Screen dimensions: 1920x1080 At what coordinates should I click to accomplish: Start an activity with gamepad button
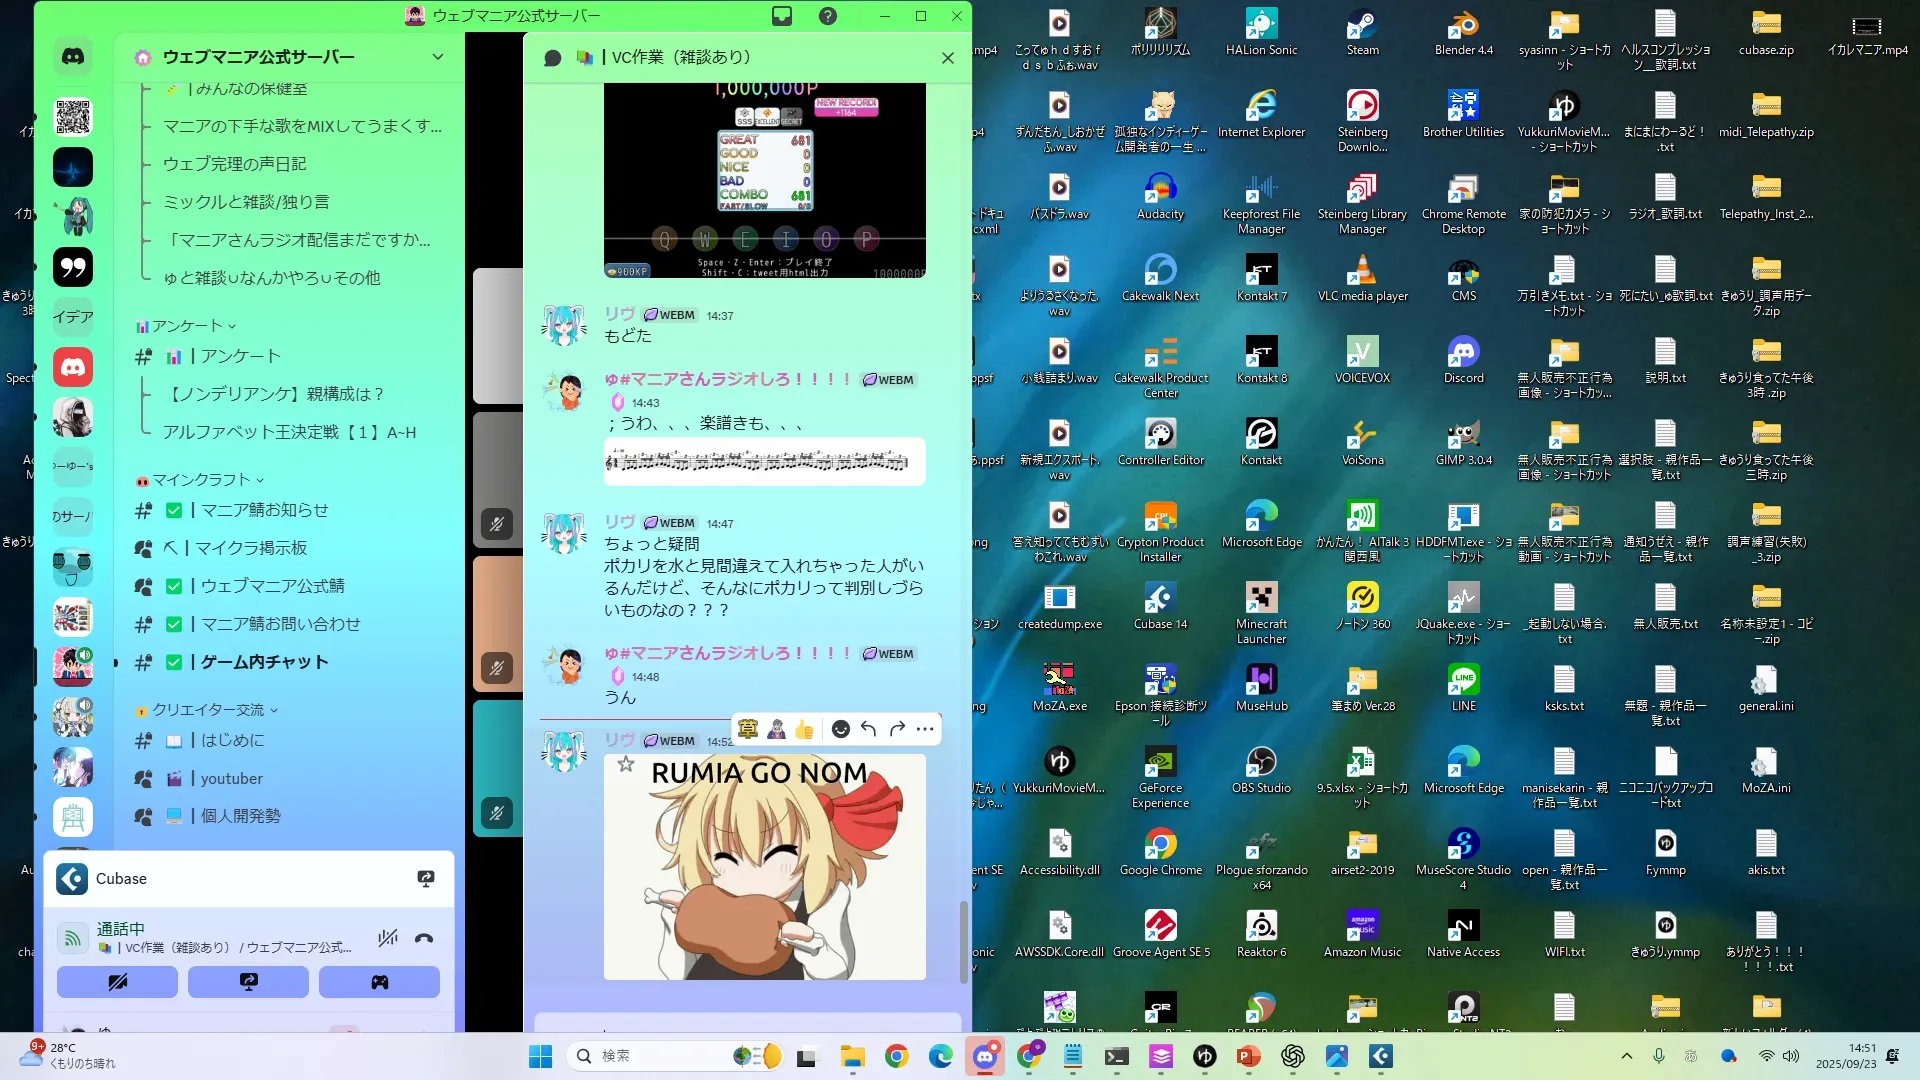point(379,982)
